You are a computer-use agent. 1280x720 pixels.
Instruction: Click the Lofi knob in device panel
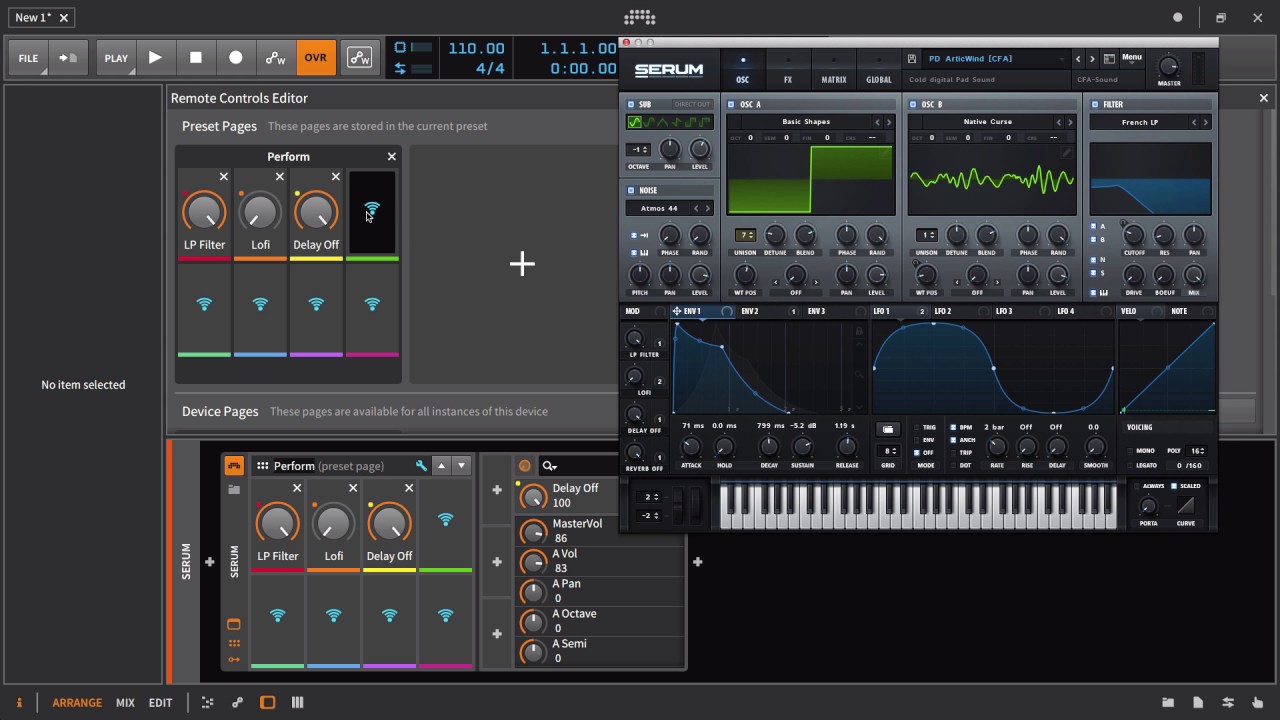click(333, 523)
